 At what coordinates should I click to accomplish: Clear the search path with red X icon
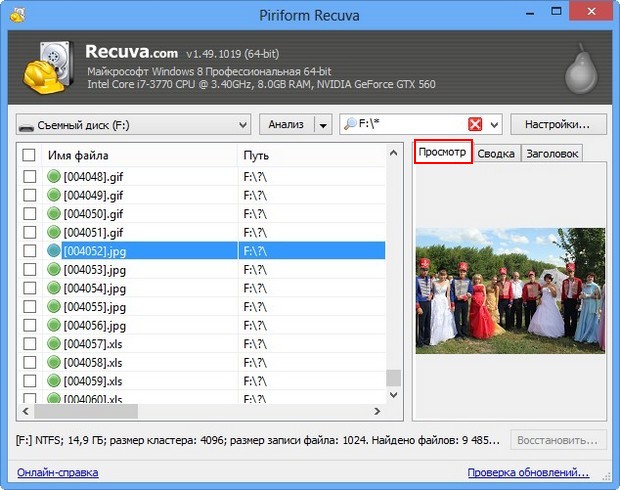coord(475,125)
